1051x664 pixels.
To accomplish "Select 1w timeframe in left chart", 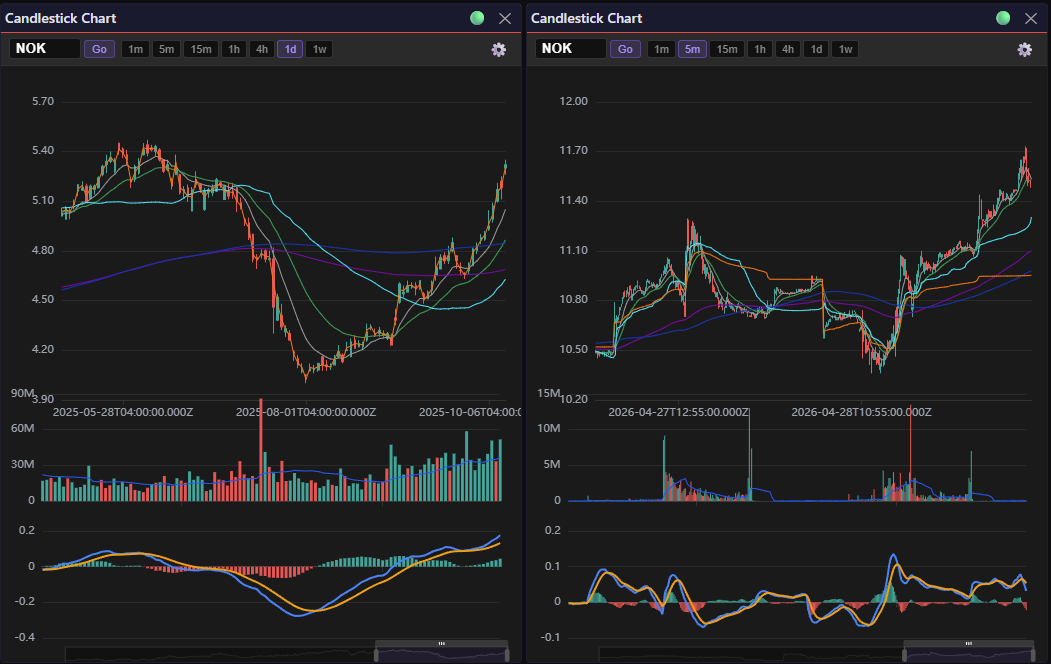I will click(320, 49).
